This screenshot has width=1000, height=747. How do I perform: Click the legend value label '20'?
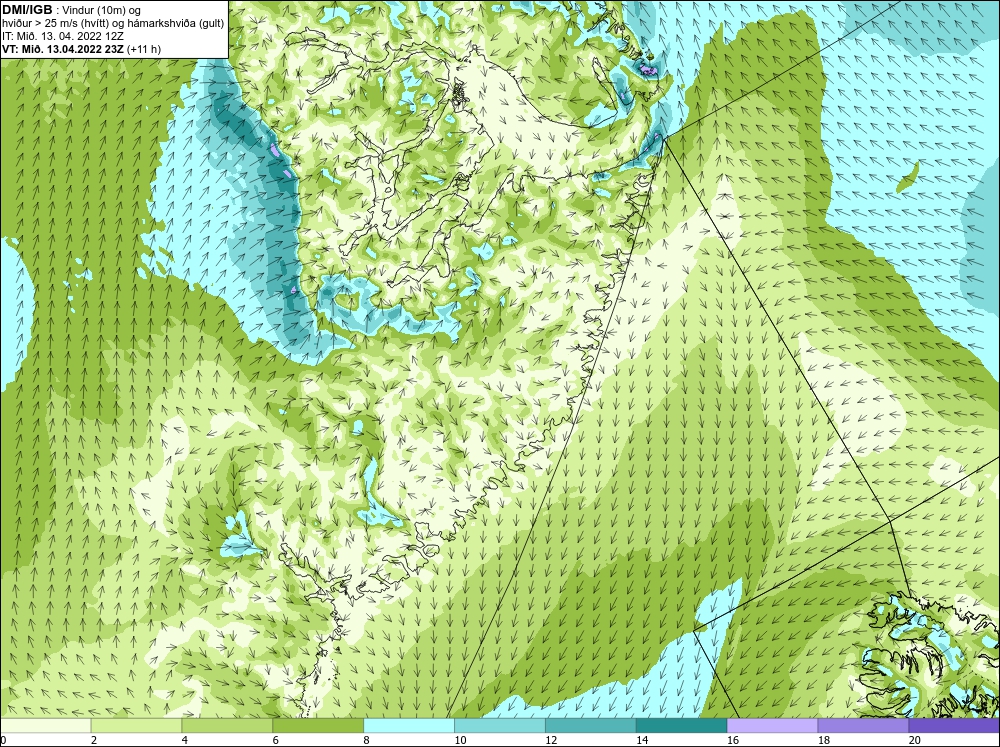tap(914, 740)
